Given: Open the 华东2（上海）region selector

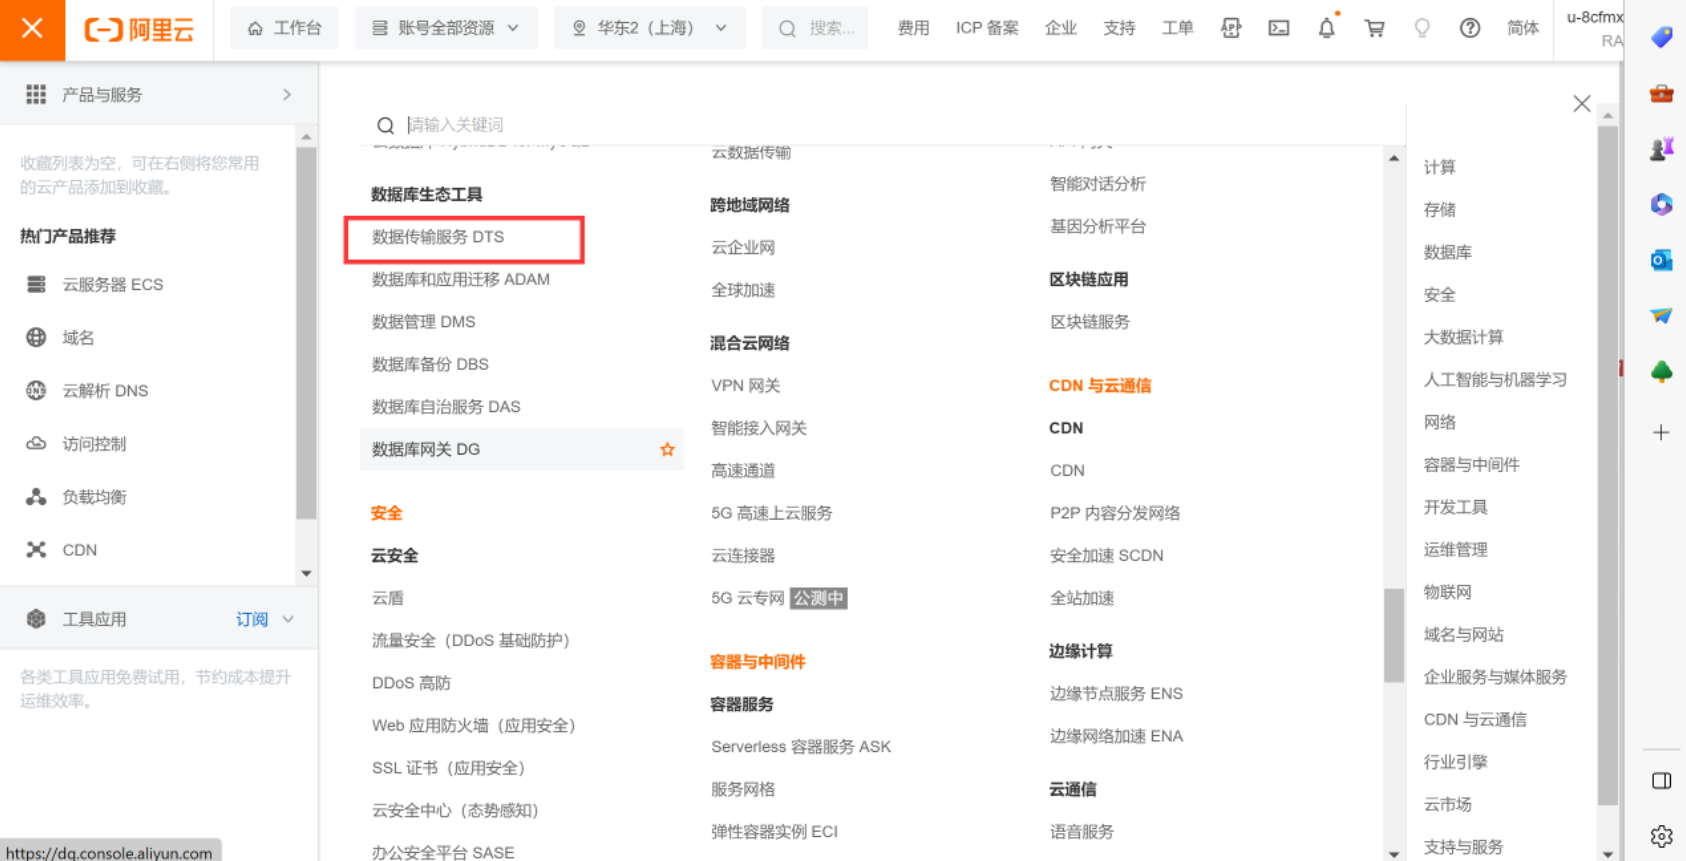Looking at the screenshot, I should point(649,28).
